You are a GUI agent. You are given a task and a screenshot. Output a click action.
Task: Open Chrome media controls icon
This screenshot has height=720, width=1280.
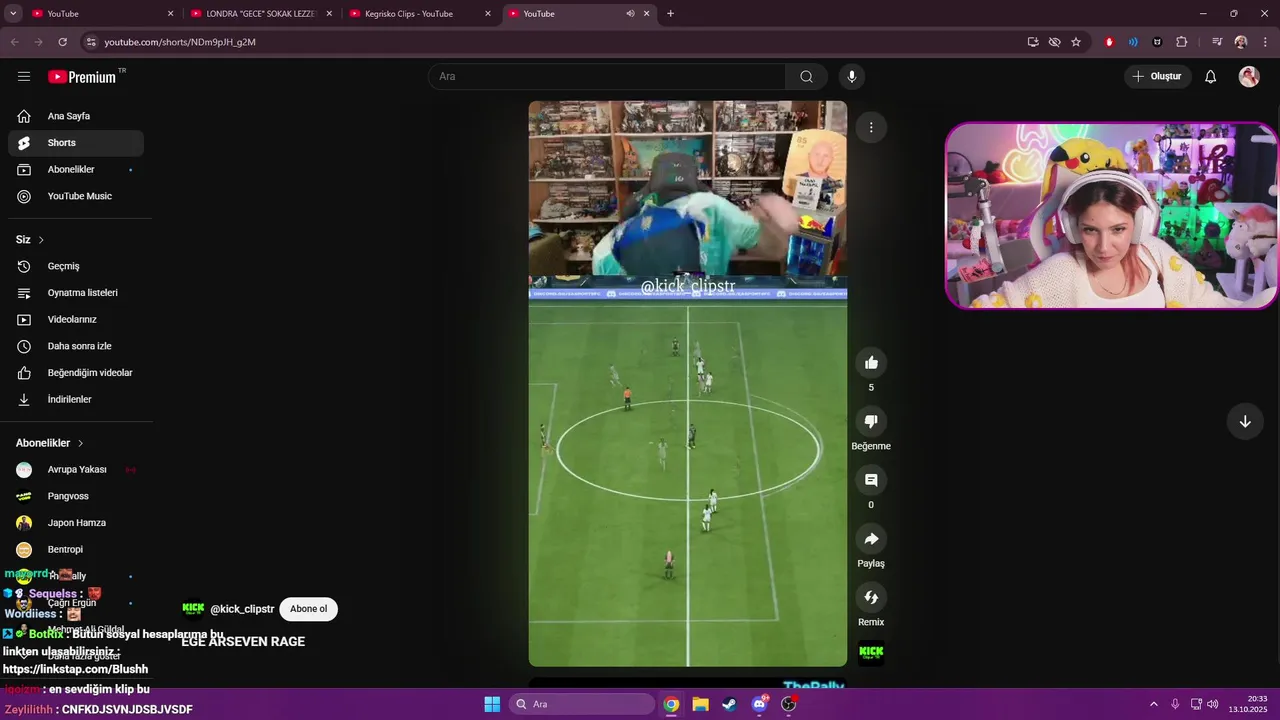point(1217,42)
